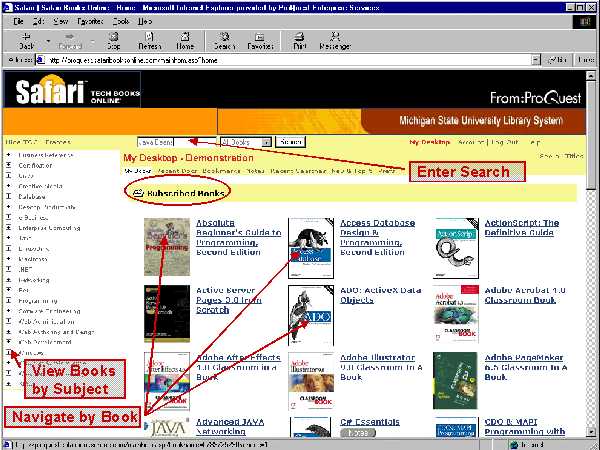Click the Database subject label in sidebar
This screenshot has height=450, width=600.
pyautogui.click(x=32, y=196)
